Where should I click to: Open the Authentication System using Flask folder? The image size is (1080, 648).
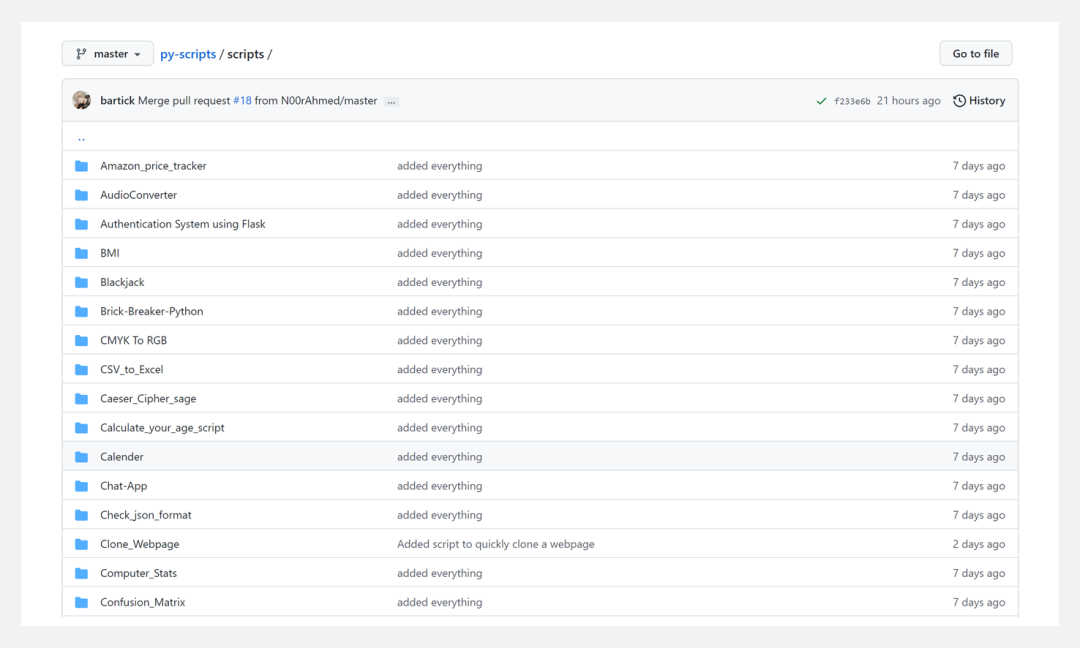[183, 224]
